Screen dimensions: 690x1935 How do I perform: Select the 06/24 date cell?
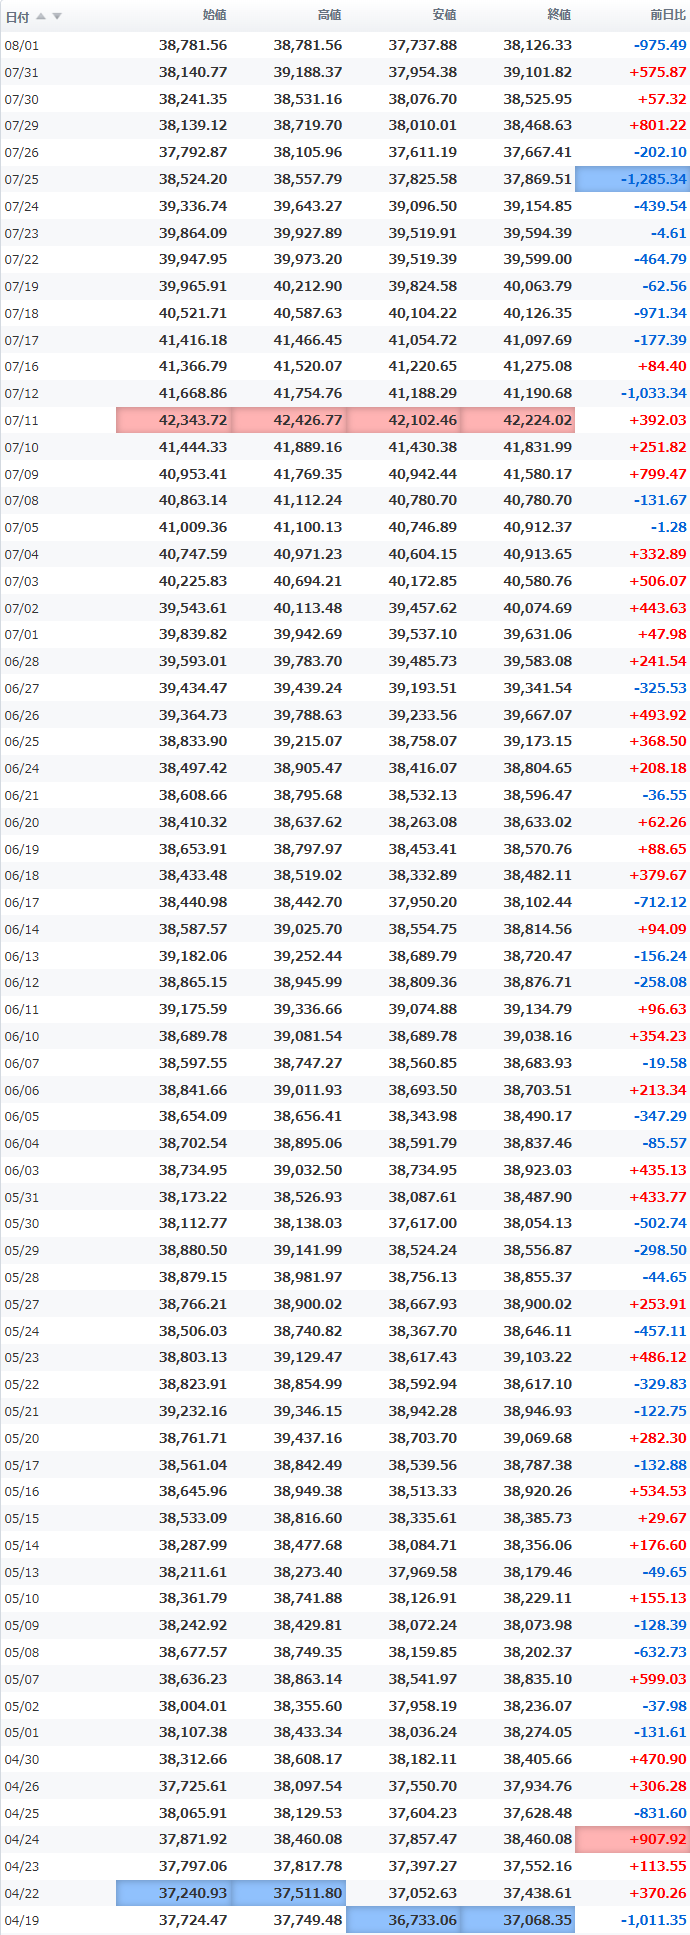(x=22, y=768)
